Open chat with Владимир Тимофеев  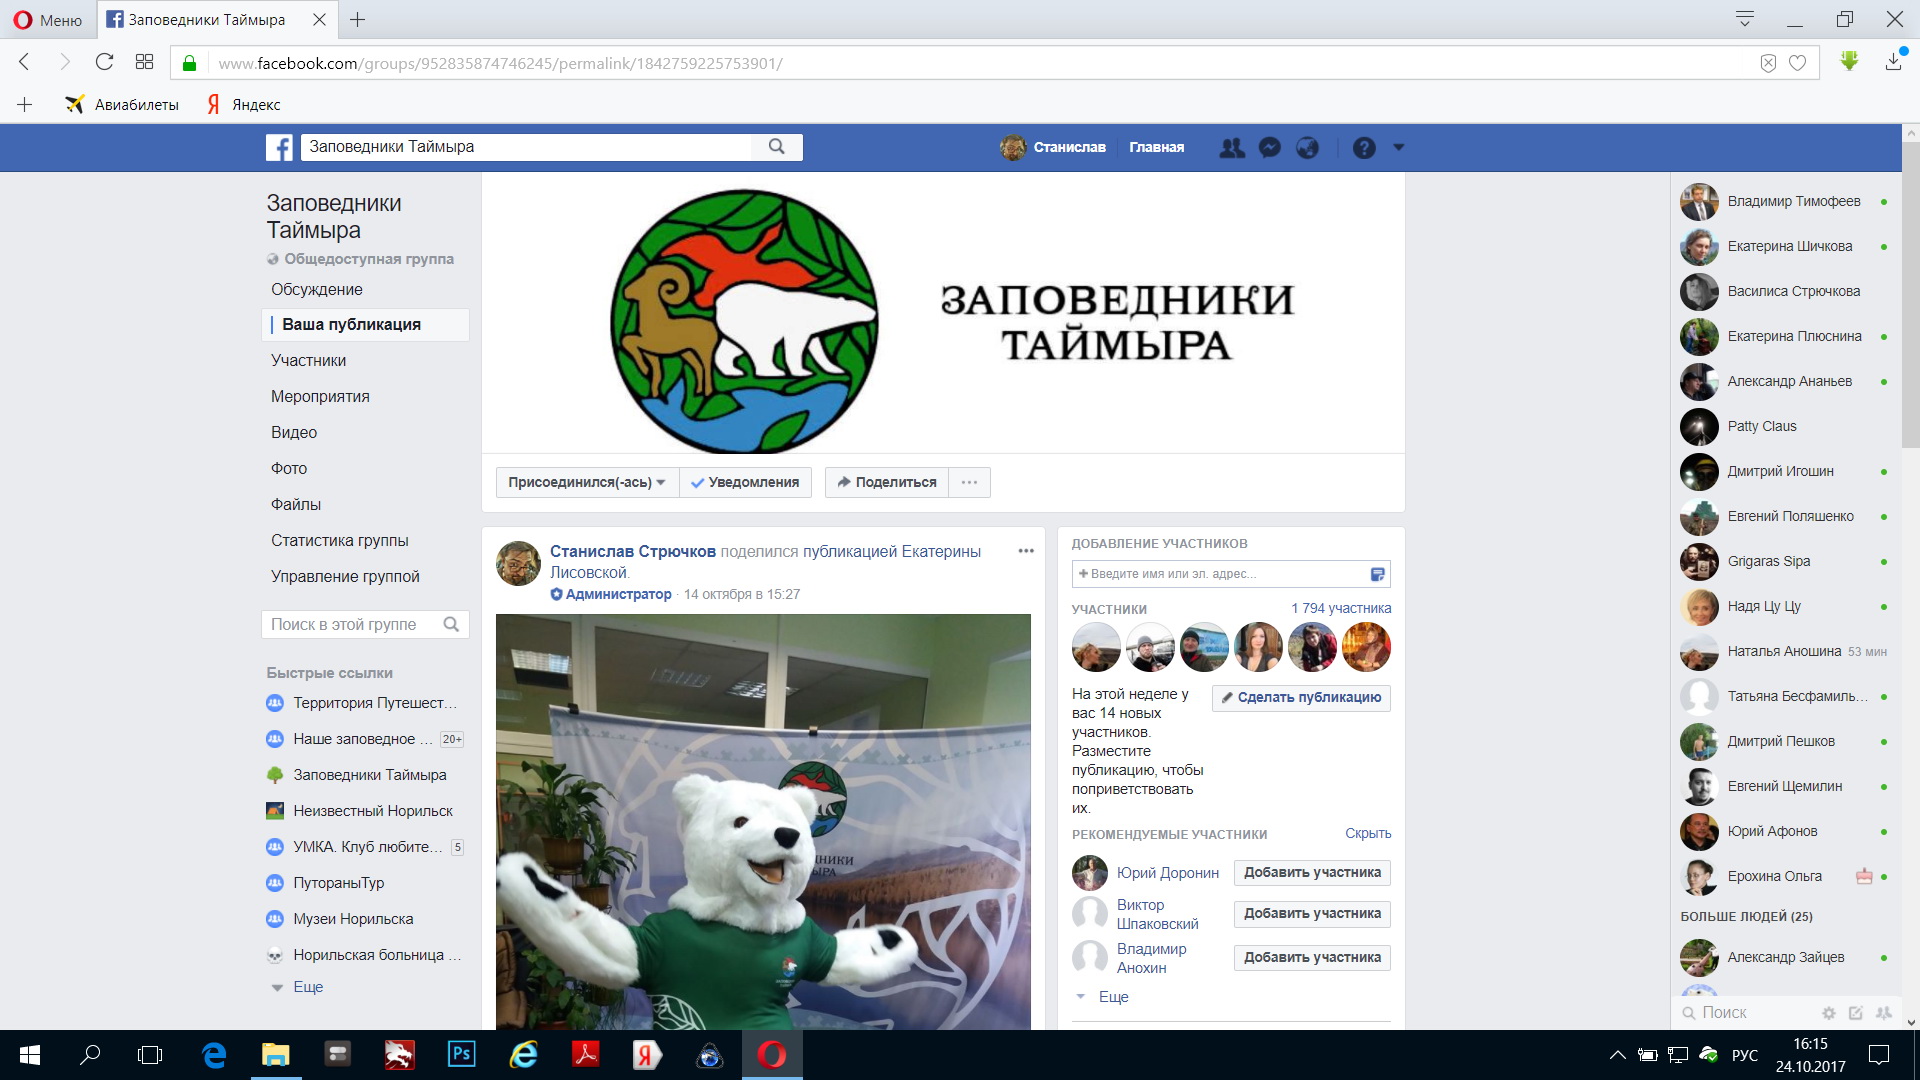[1784, 201]
